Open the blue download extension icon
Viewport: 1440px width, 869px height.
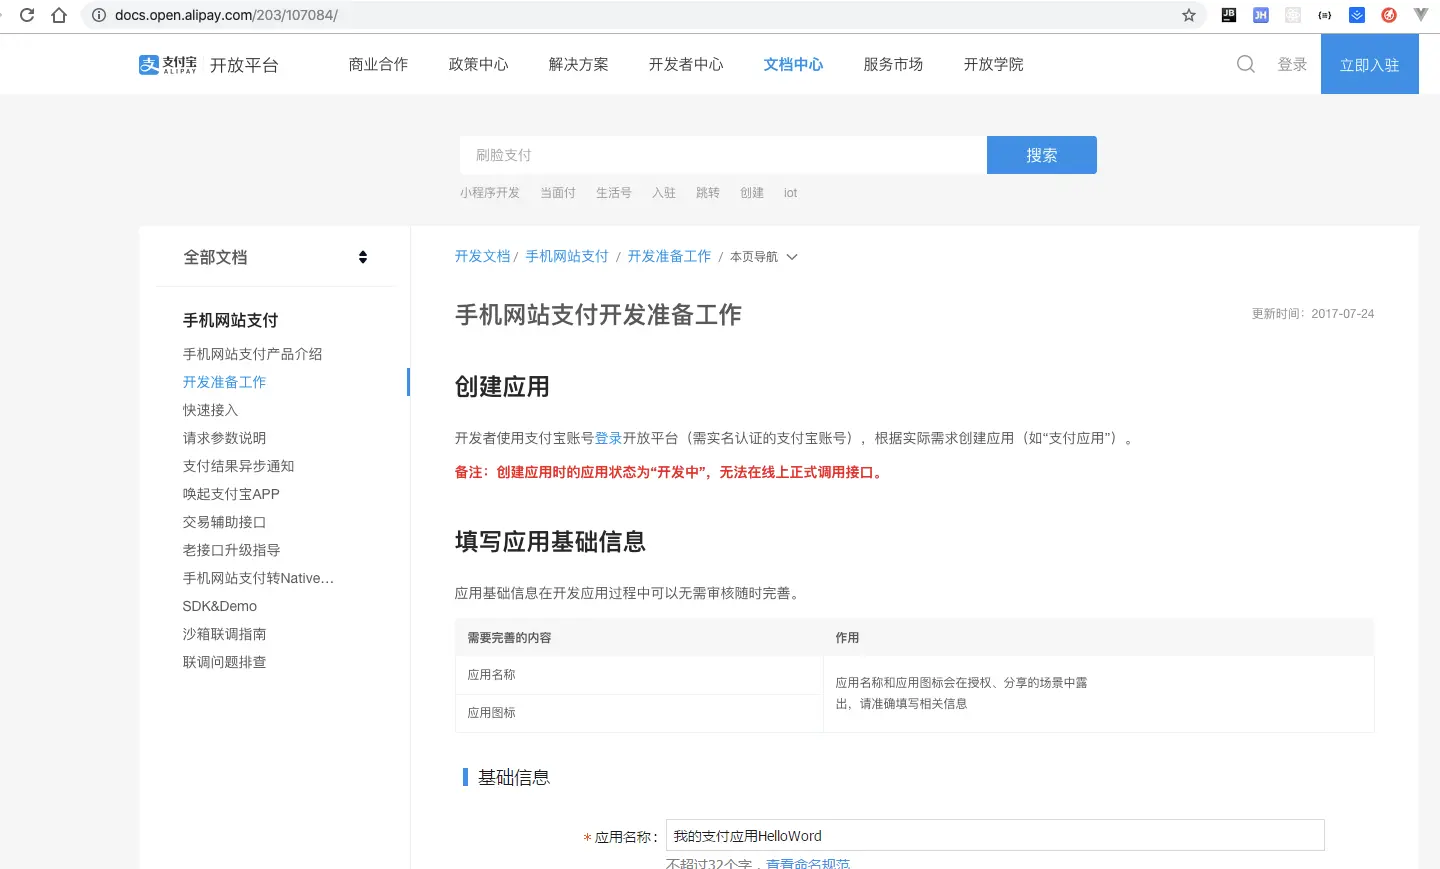pos(1357,15)
